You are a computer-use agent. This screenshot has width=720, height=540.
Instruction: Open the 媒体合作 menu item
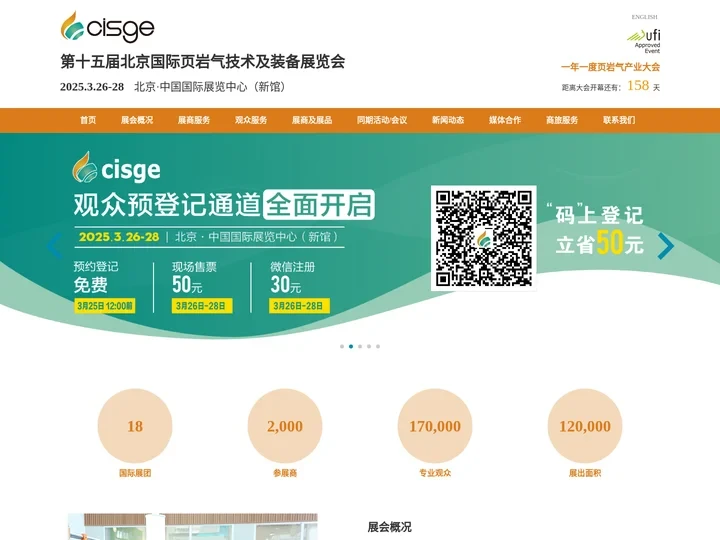click(505, 120)
